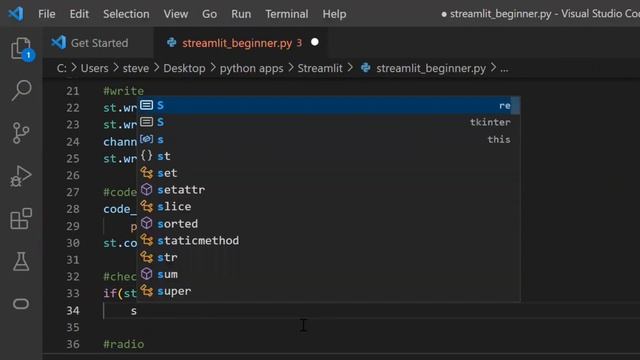Click streamlit_beginner.py in the breadcrumb
This screenshot has height=360, width=640.
click(x=431, y=68)
